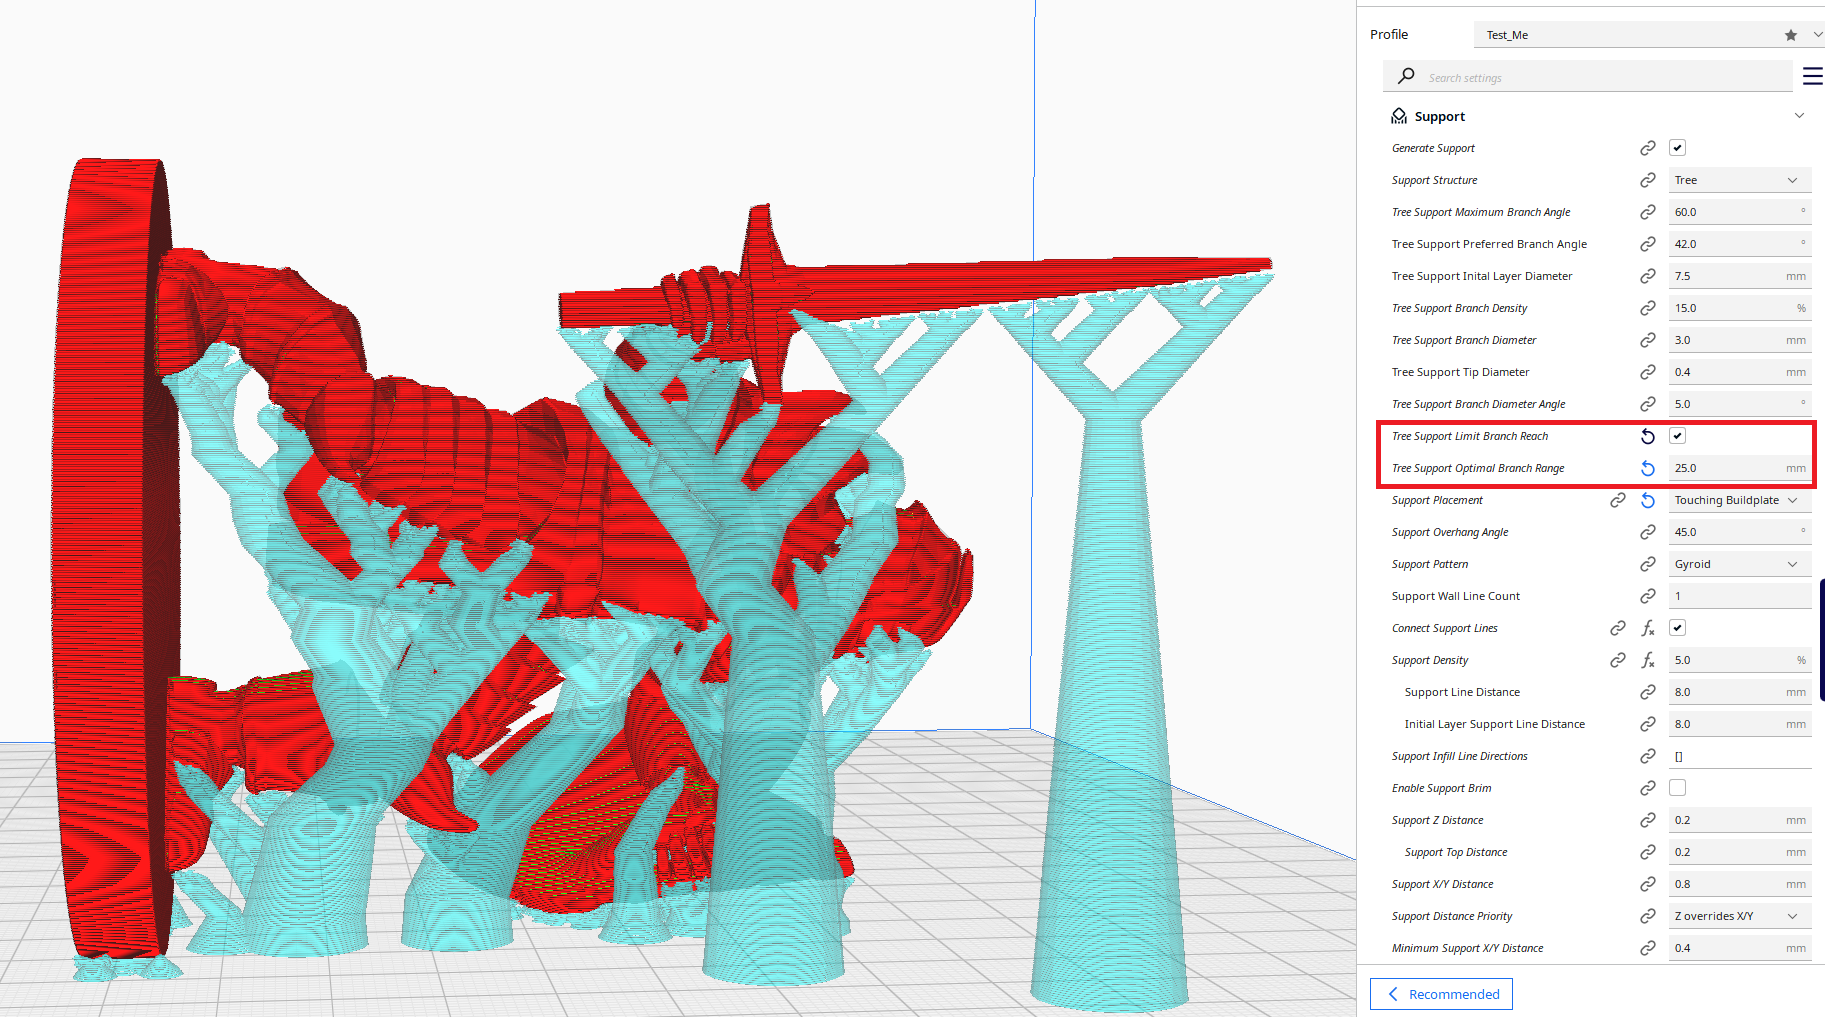The width and height of the screenshot is (1825, 1017).
Task: Click link icon beside Support Pattern
Action: pyautogui.click(x=1647, y=564)
